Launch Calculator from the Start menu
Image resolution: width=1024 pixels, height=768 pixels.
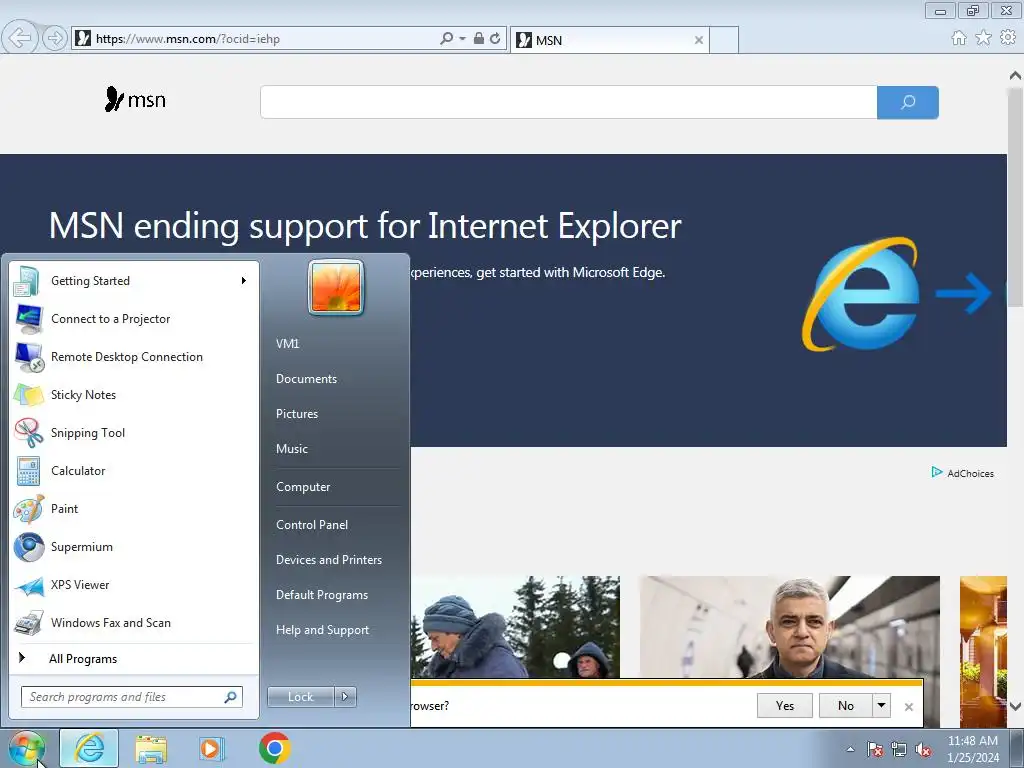click(x=134, y=471)
